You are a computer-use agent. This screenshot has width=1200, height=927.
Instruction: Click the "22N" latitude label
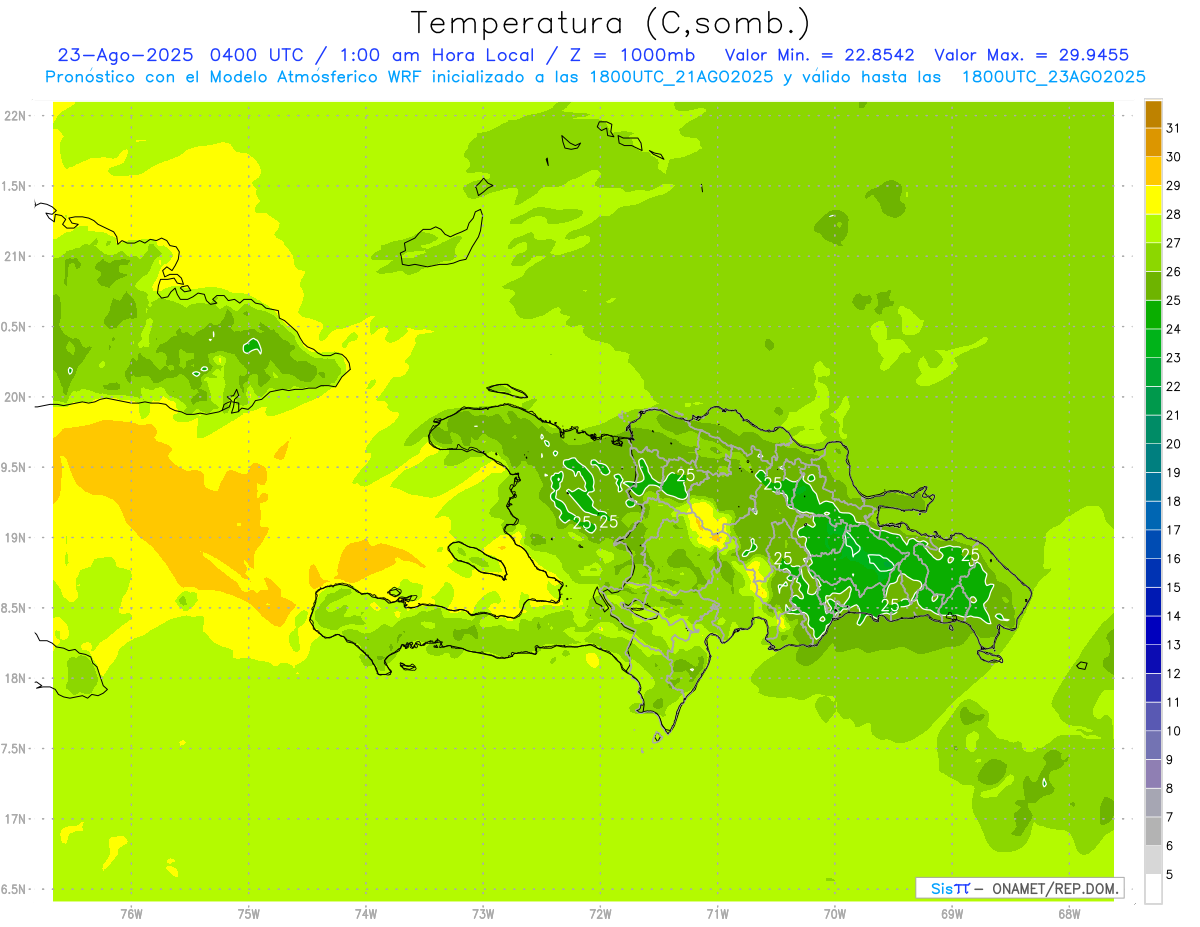pos(14,116)
